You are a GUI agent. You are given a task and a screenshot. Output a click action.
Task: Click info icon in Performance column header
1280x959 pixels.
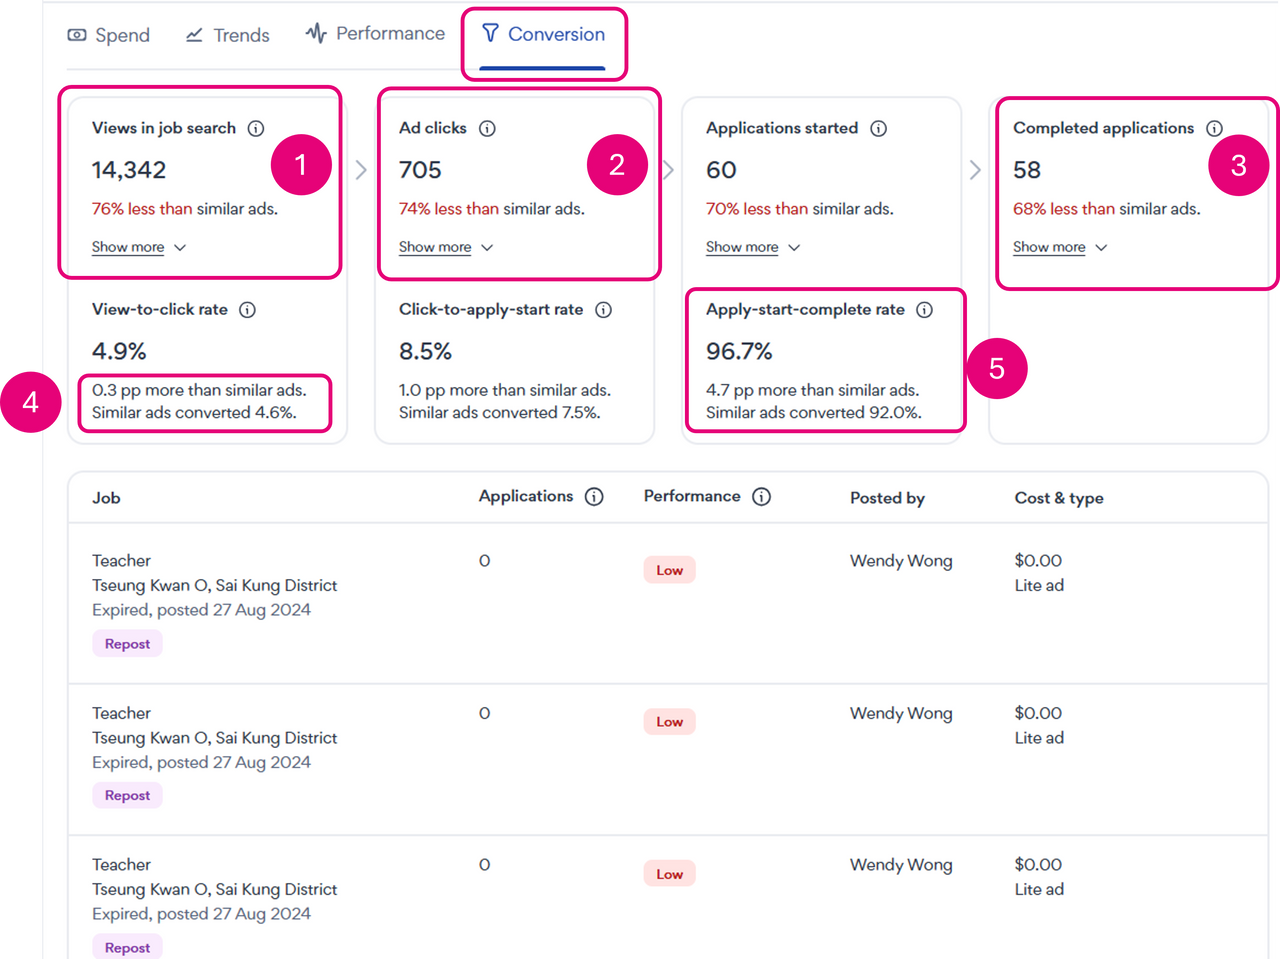click(x=761, y=497)
